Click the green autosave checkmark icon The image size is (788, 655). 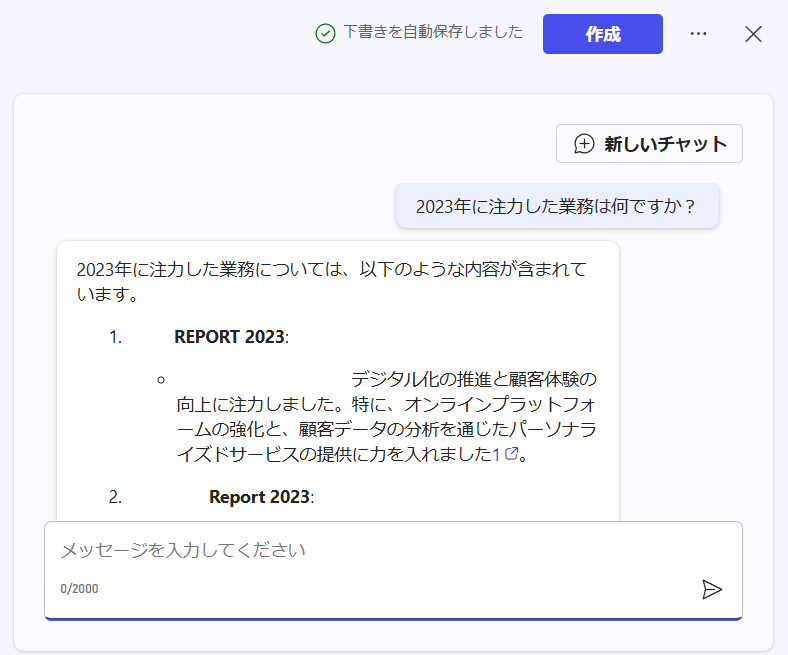325,34
